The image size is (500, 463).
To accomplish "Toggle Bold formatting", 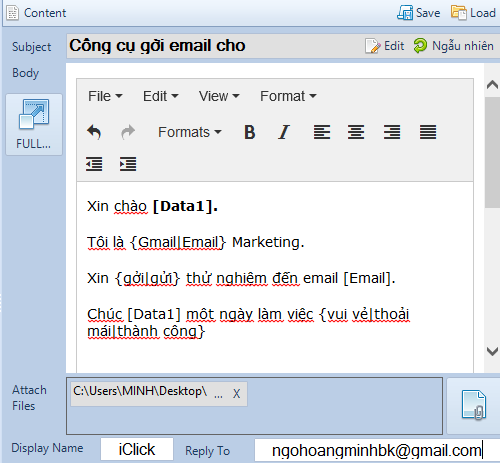I will 250,132.
